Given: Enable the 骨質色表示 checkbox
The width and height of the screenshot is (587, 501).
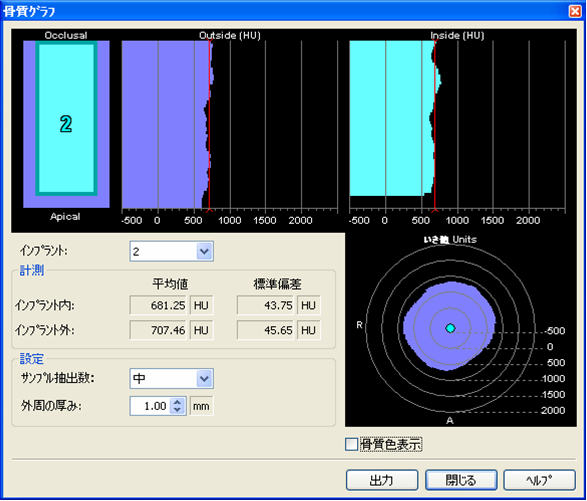Looking at the screenshot, I should pos(351,444).
